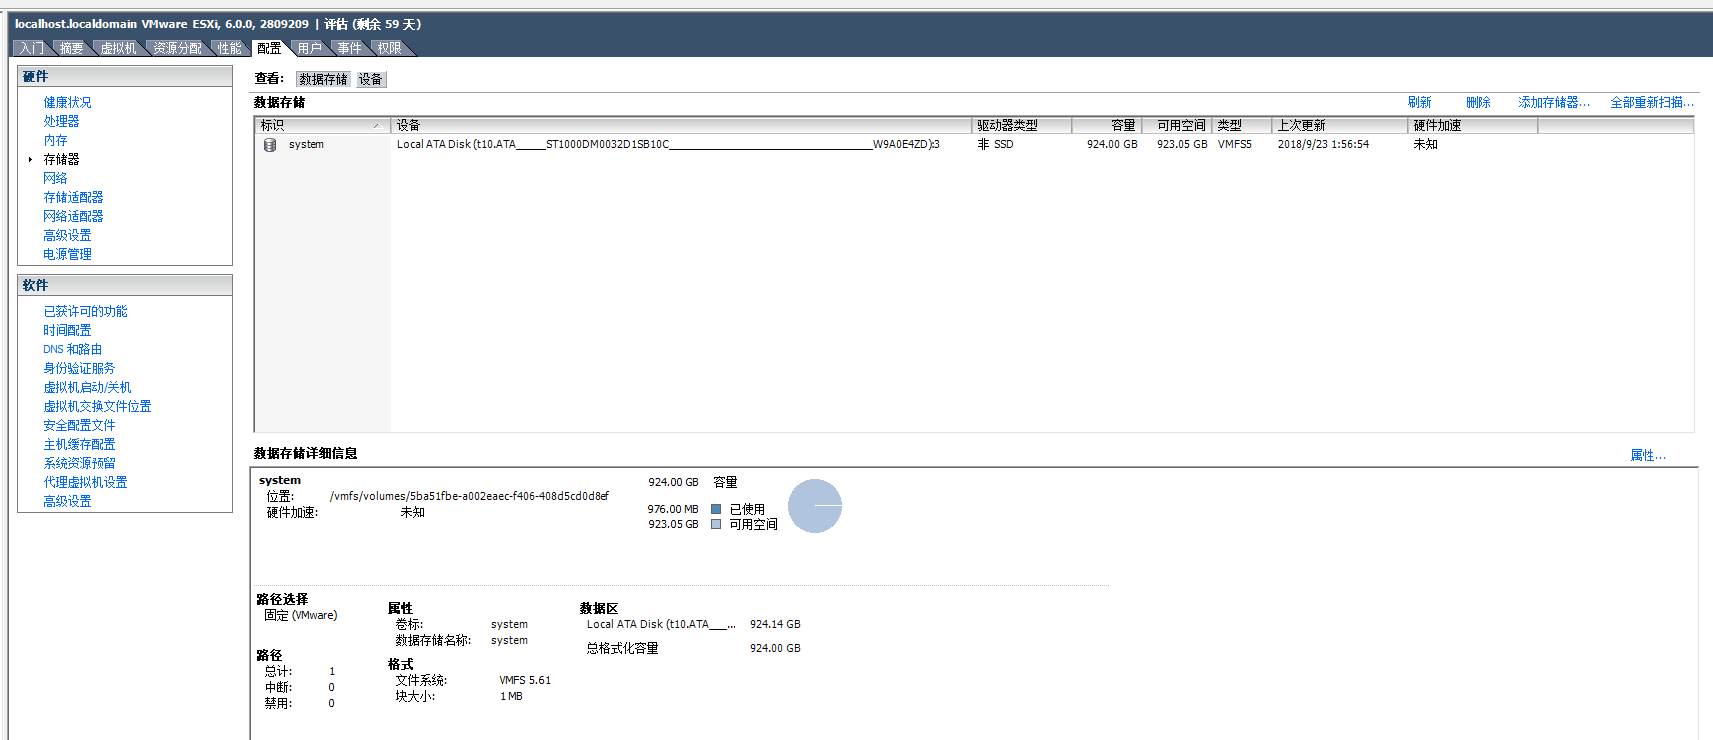1713x740 pixels.
Task: Click the 已使用 blue legend swatch
Action: 716,509
